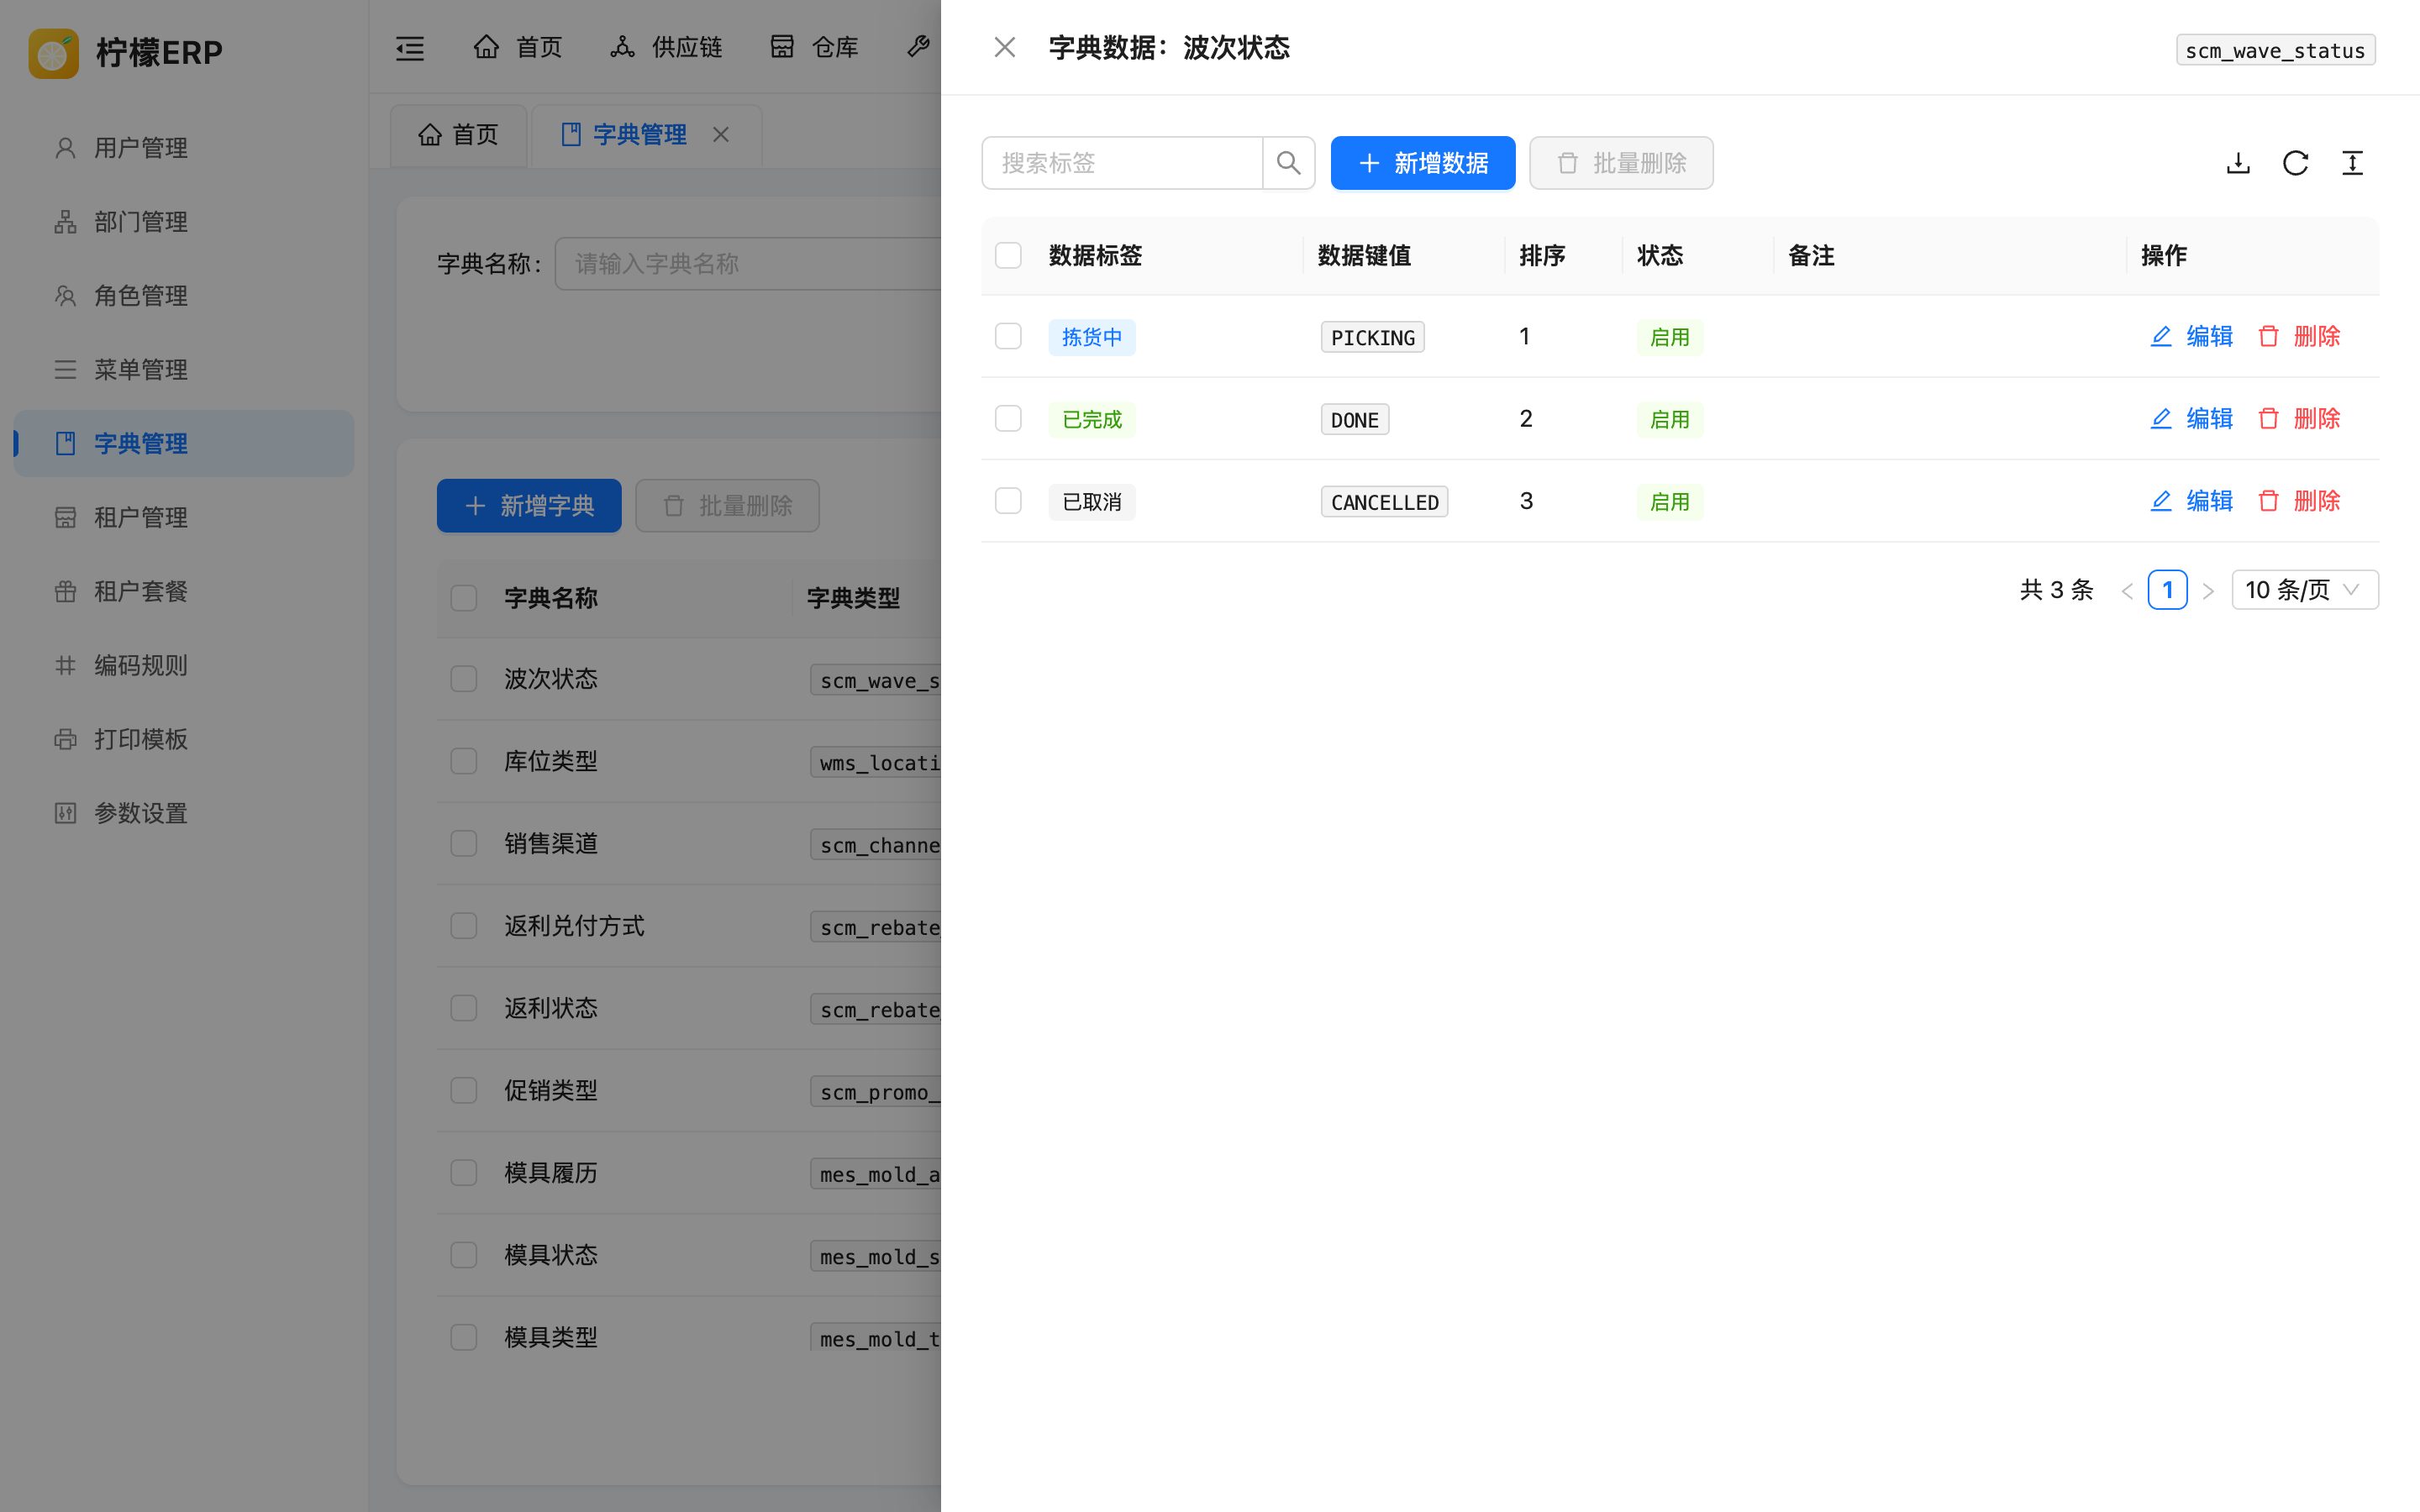Image resolution: width=2420 pixels, height=1512 pixels.
Task: Click the search magnifier icon next to 搜索标签
Action: [1288, 163]
